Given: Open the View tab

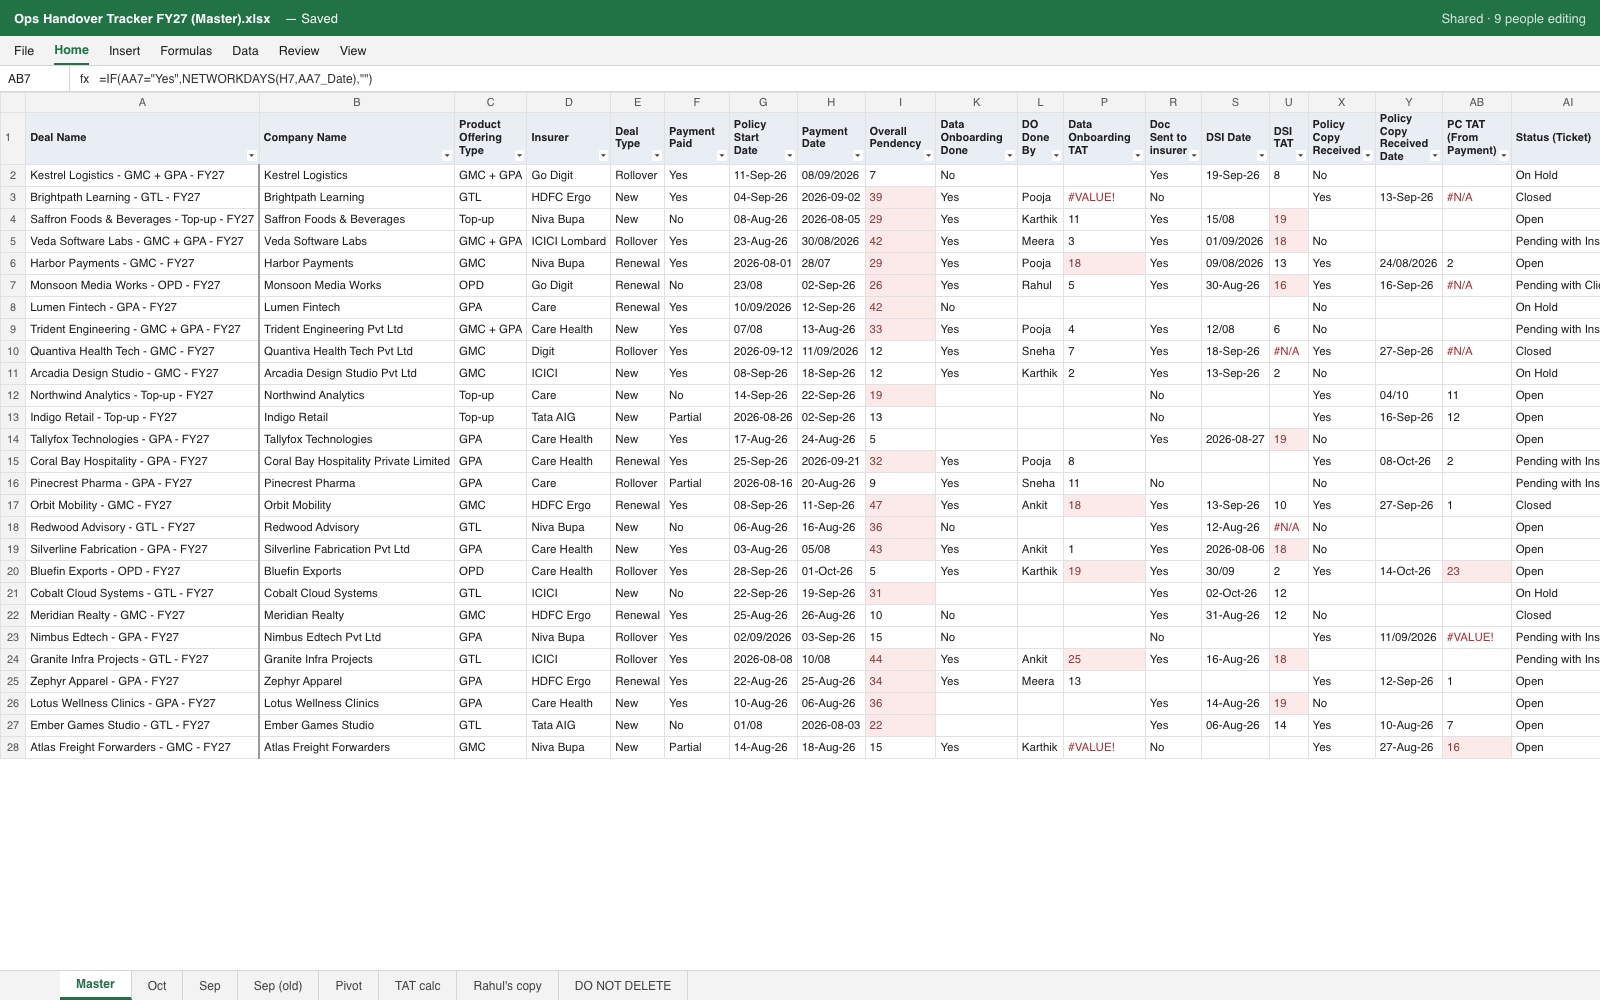Looking at the screenshot, I should (353, 51).
